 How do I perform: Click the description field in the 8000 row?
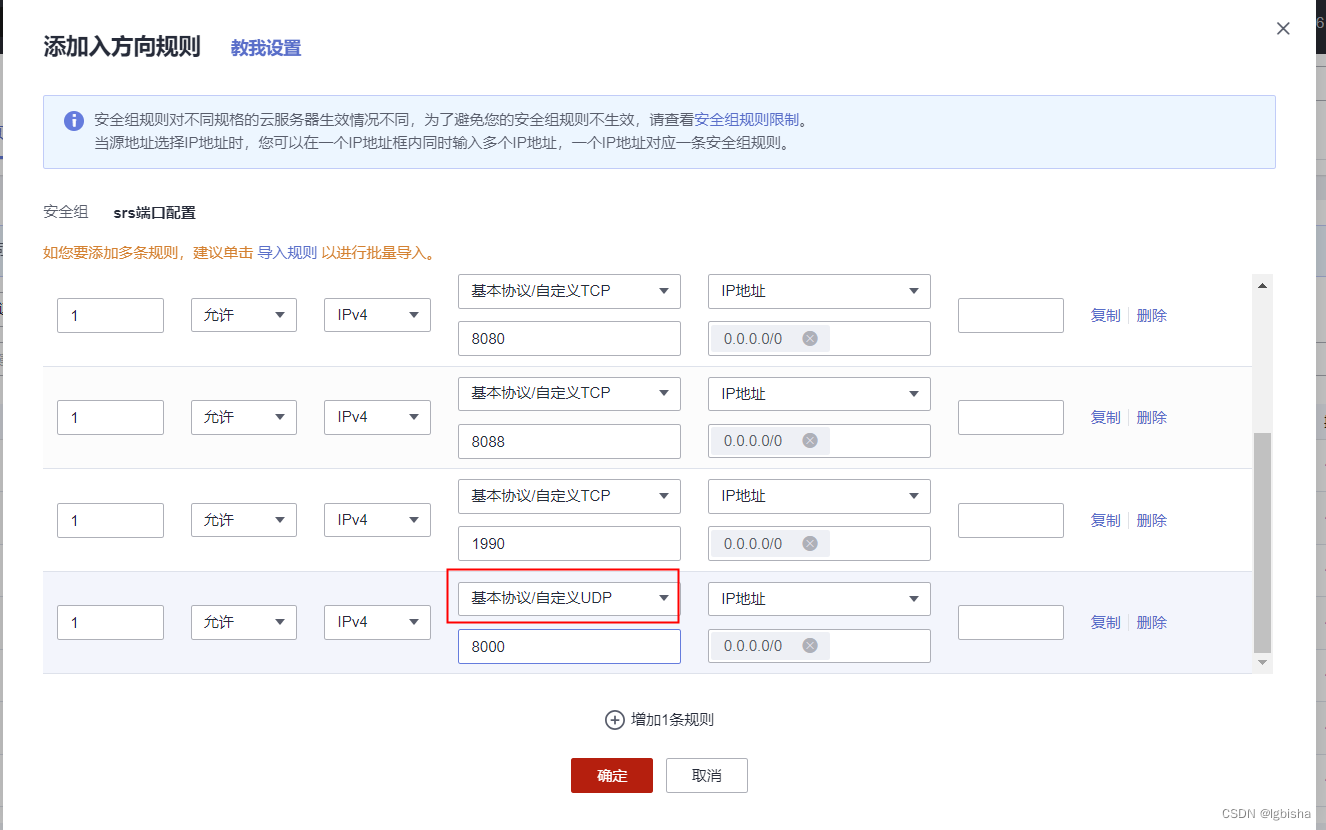click(1011, 622)
